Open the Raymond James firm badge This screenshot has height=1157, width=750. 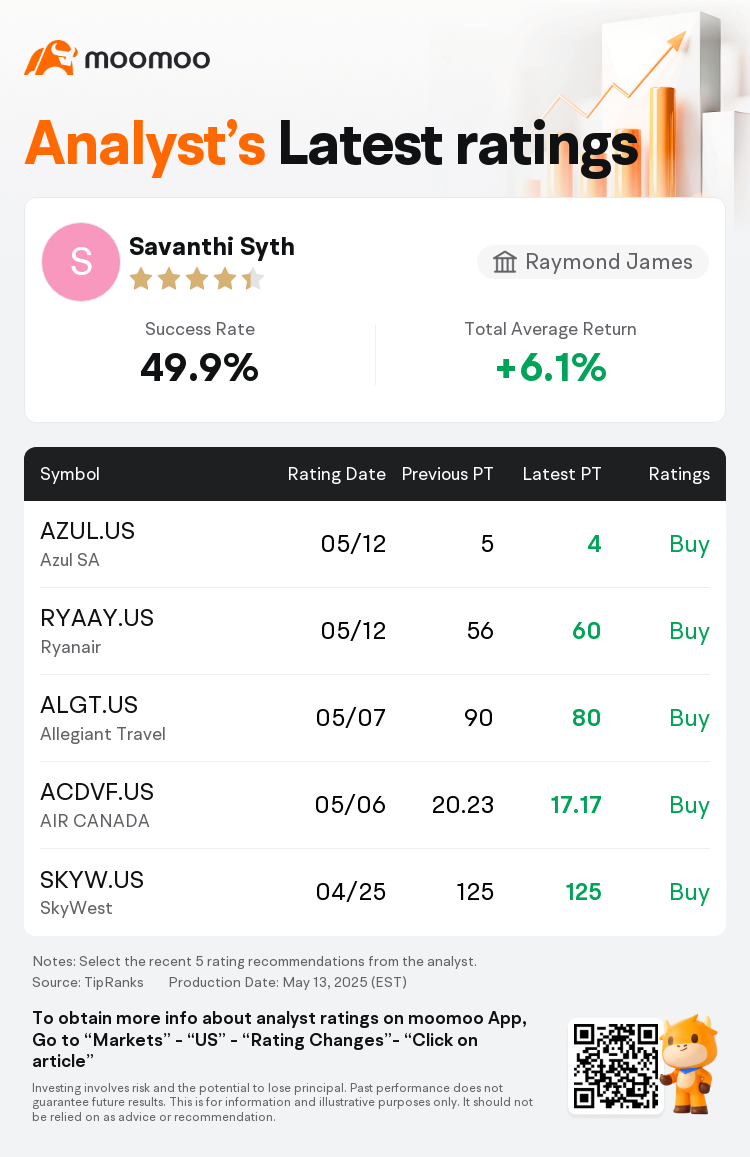point(593,262)
